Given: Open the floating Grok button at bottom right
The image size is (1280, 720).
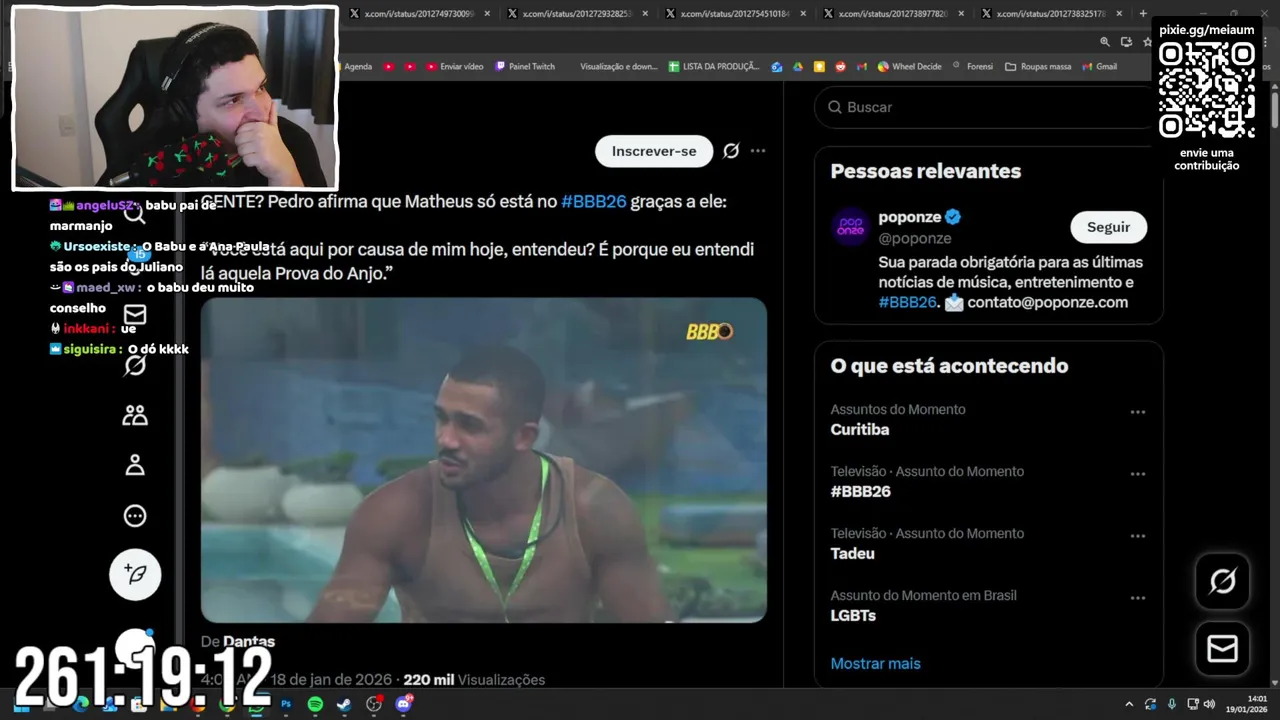Looking at the screenshot, I should pyautogui.click(x=1223, y=581).
